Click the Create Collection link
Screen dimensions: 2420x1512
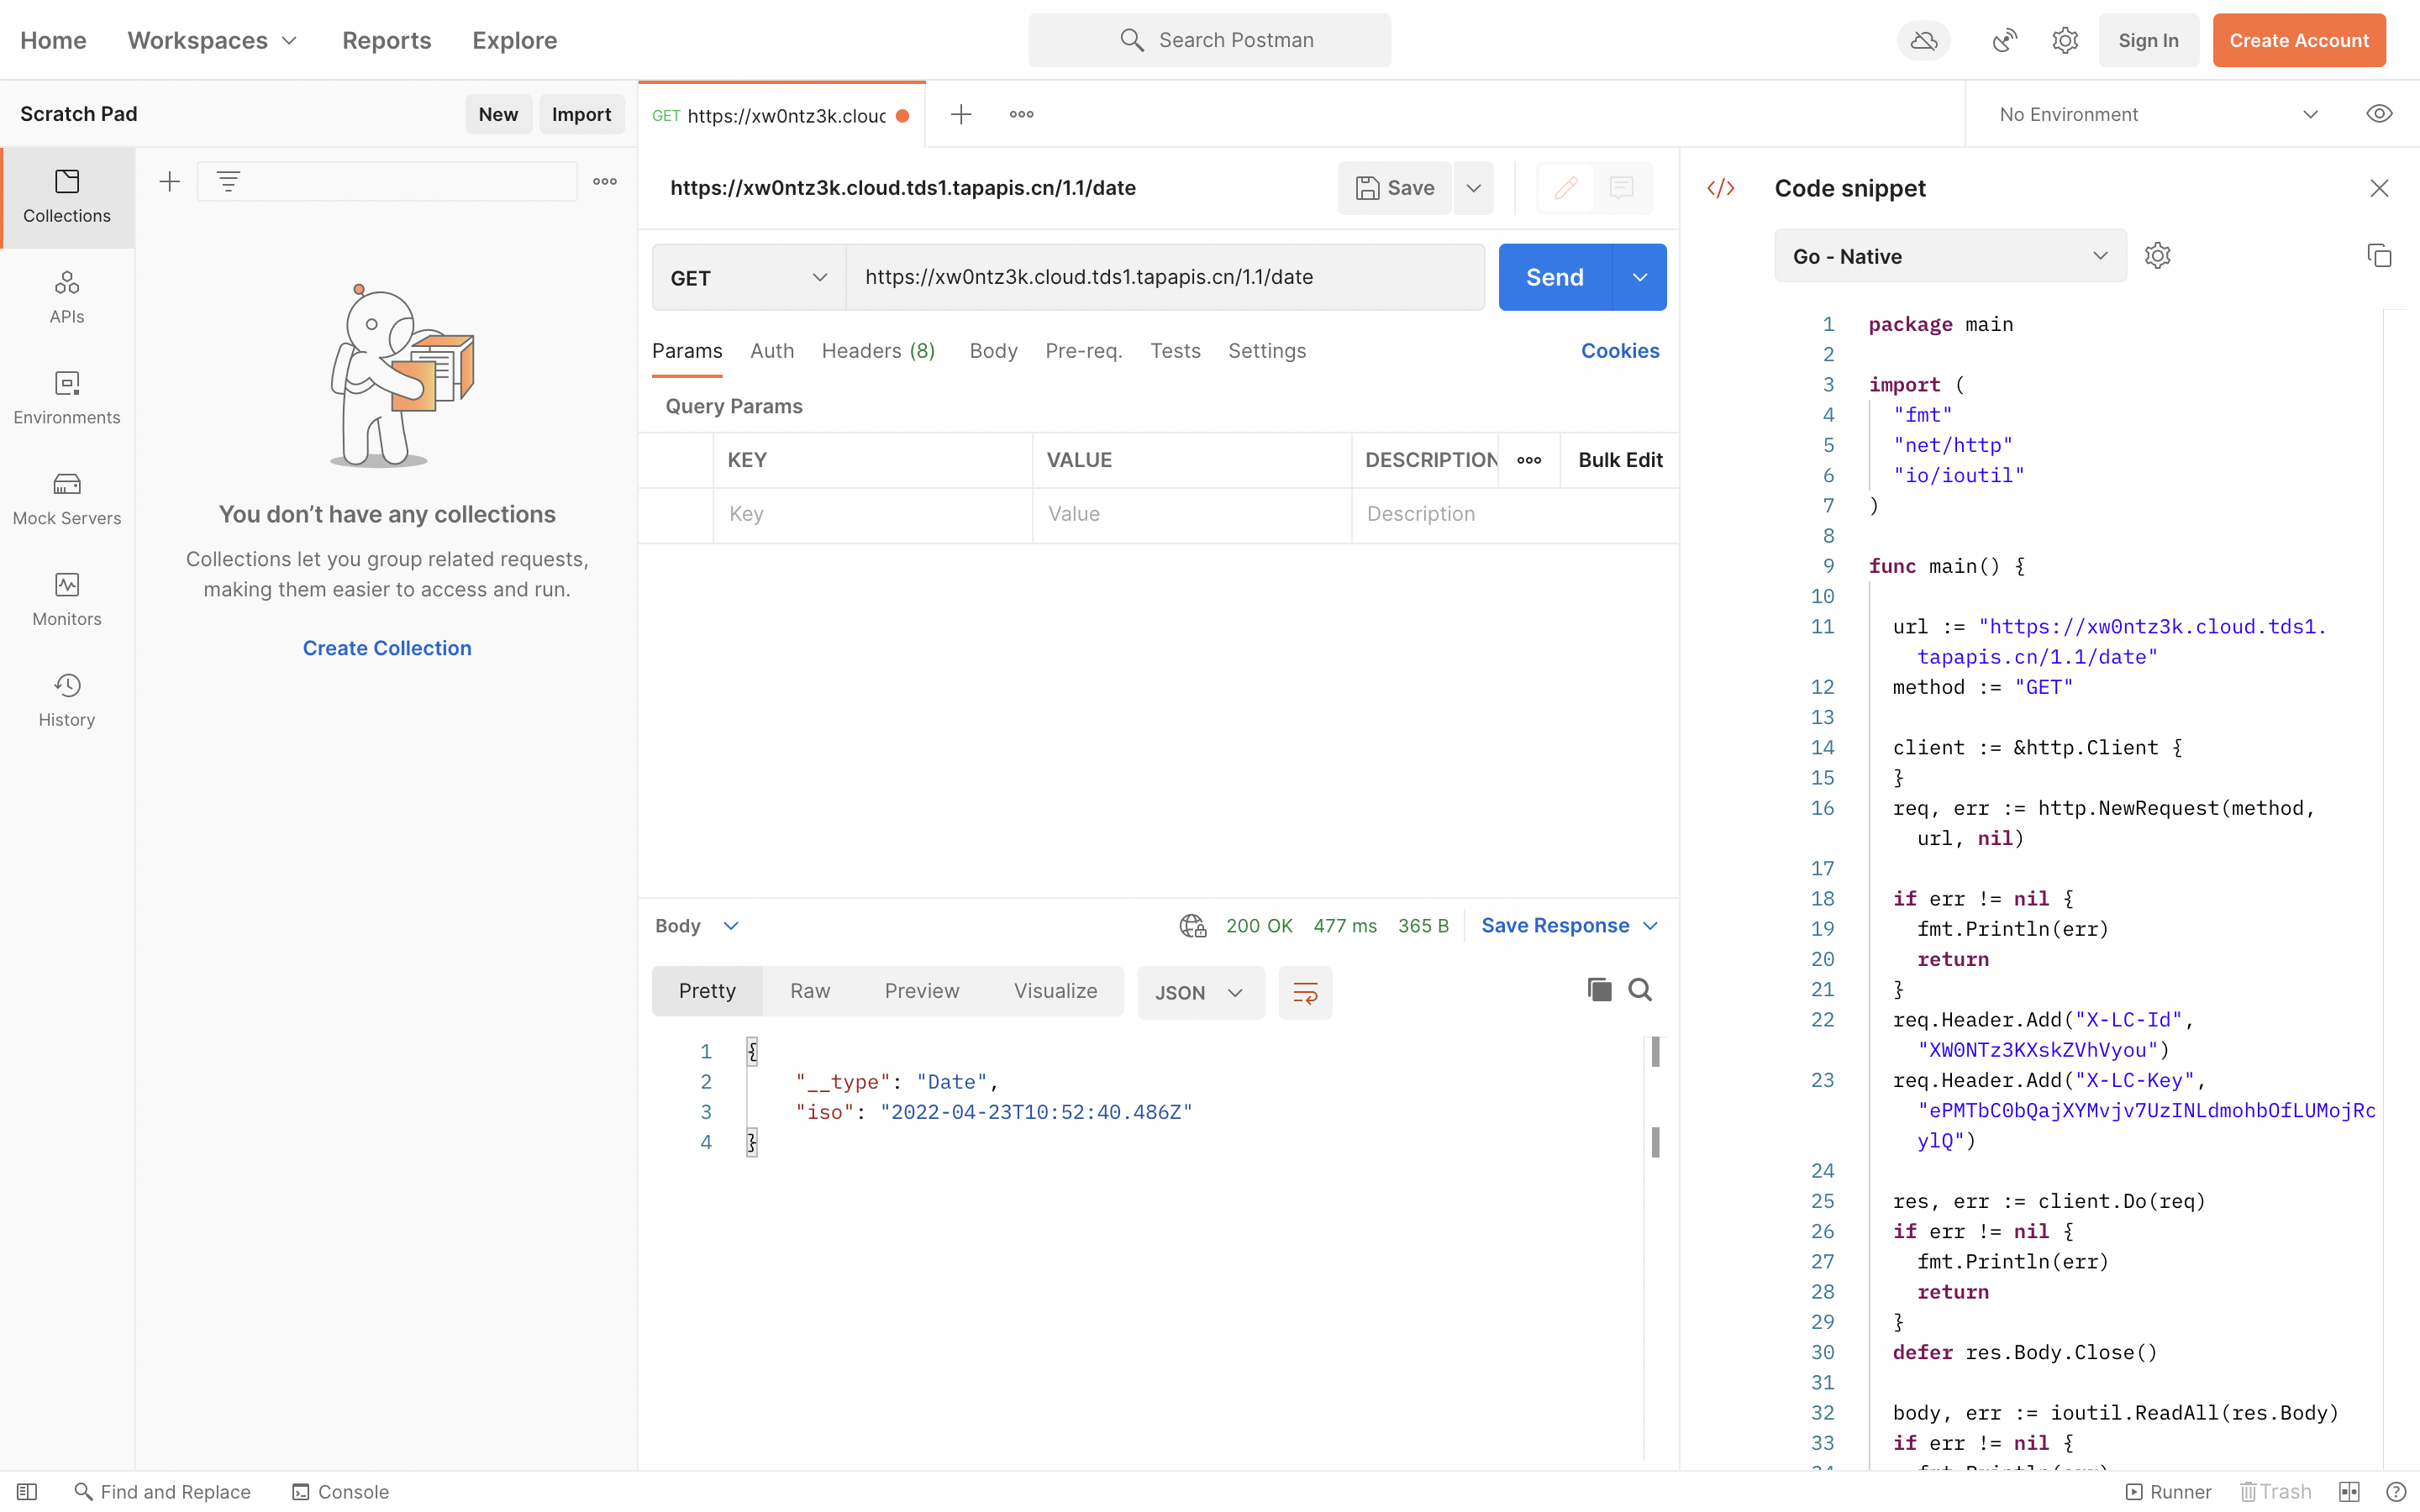[386, 647]
